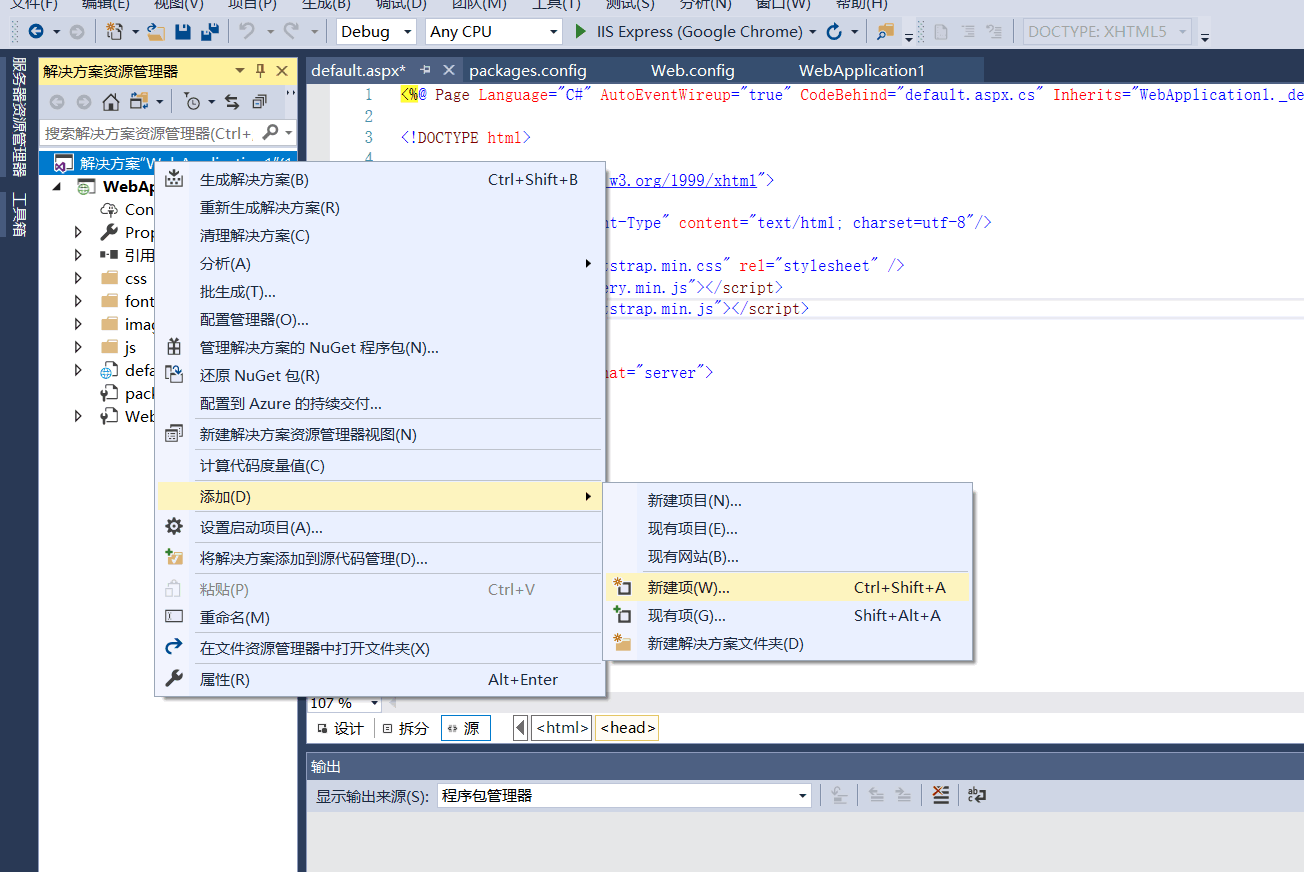The width and height of the screenshot is (1304, 872).
Task: Select 新建项(W)... in submenu
Action: 788,588
